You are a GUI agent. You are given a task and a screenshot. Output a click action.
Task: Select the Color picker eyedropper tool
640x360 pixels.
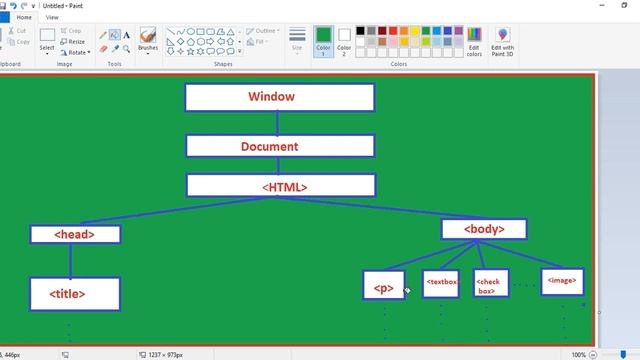pyautogui.click(x=115, y=49)
